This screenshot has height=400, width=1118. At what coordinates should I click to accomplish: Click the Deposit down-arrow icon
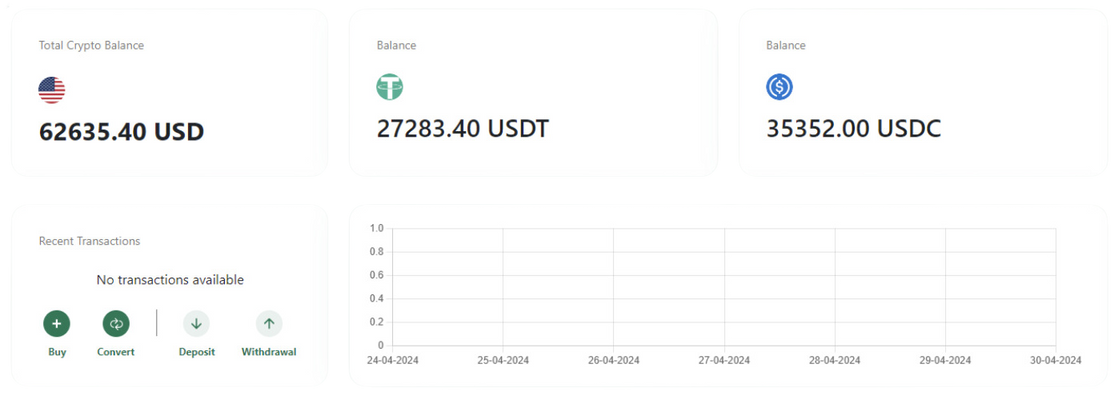pos(196,323)
